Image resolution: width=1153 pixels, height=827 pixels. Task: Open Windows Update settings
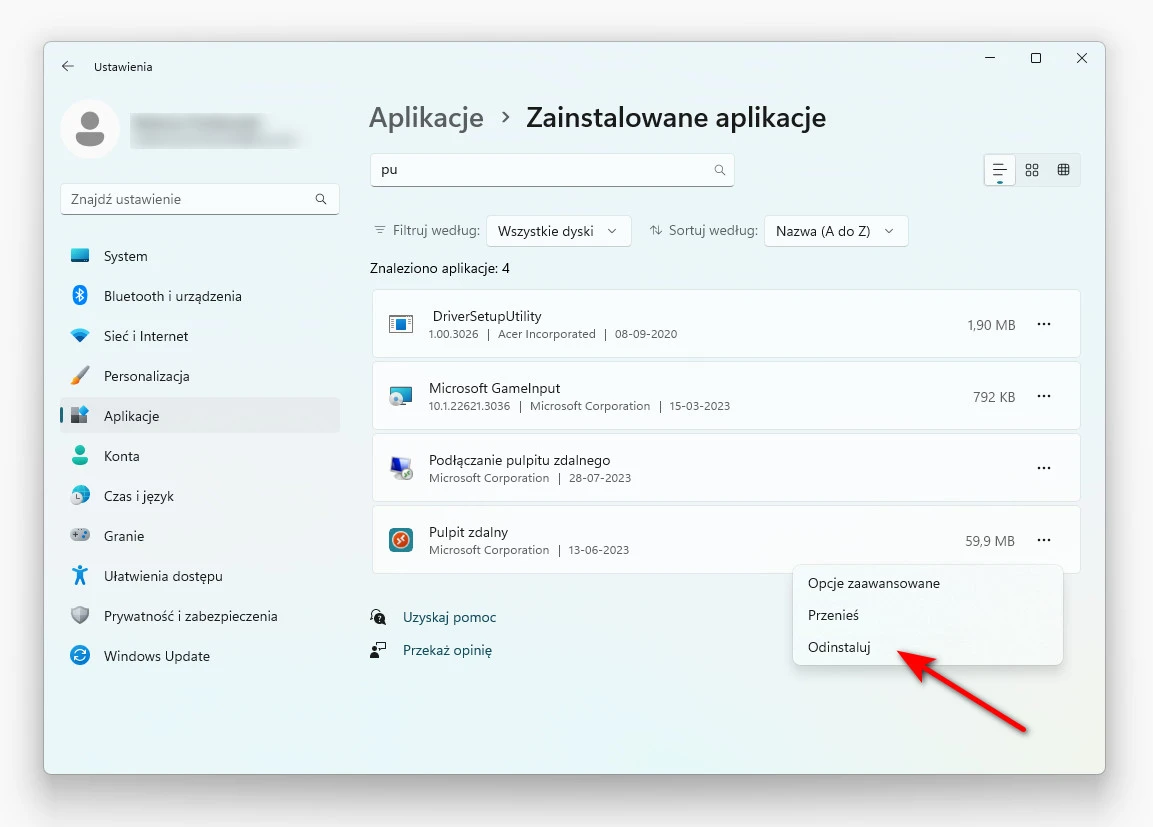click(x=156, y=656)
